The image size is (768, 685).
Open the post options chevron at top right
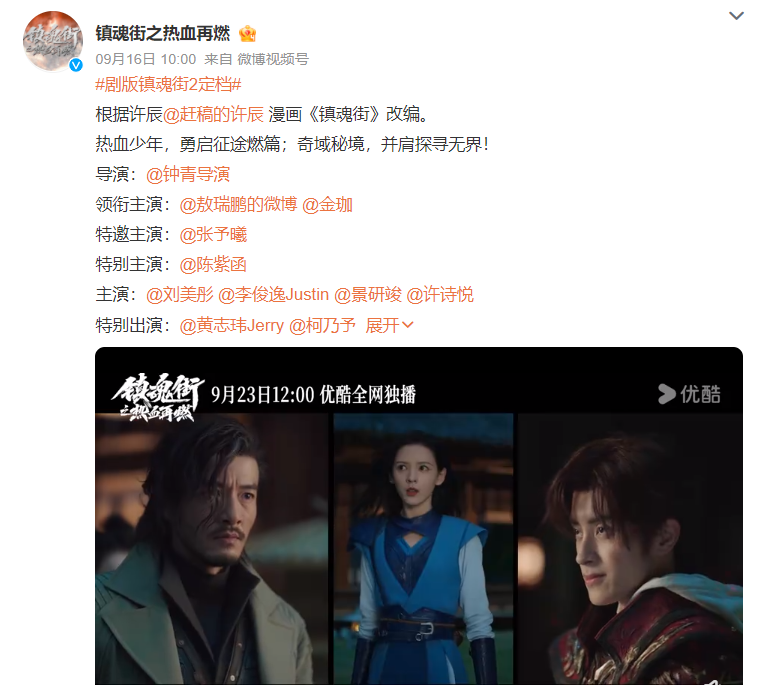click(x=736, y=16)
